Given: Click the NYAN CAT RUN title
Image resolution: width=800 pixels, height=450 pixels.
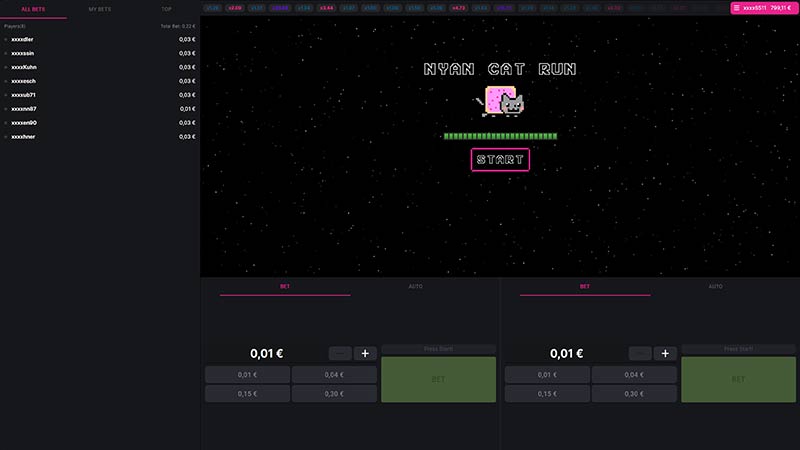Looking at the screenshot, I should tap(500, 69).
